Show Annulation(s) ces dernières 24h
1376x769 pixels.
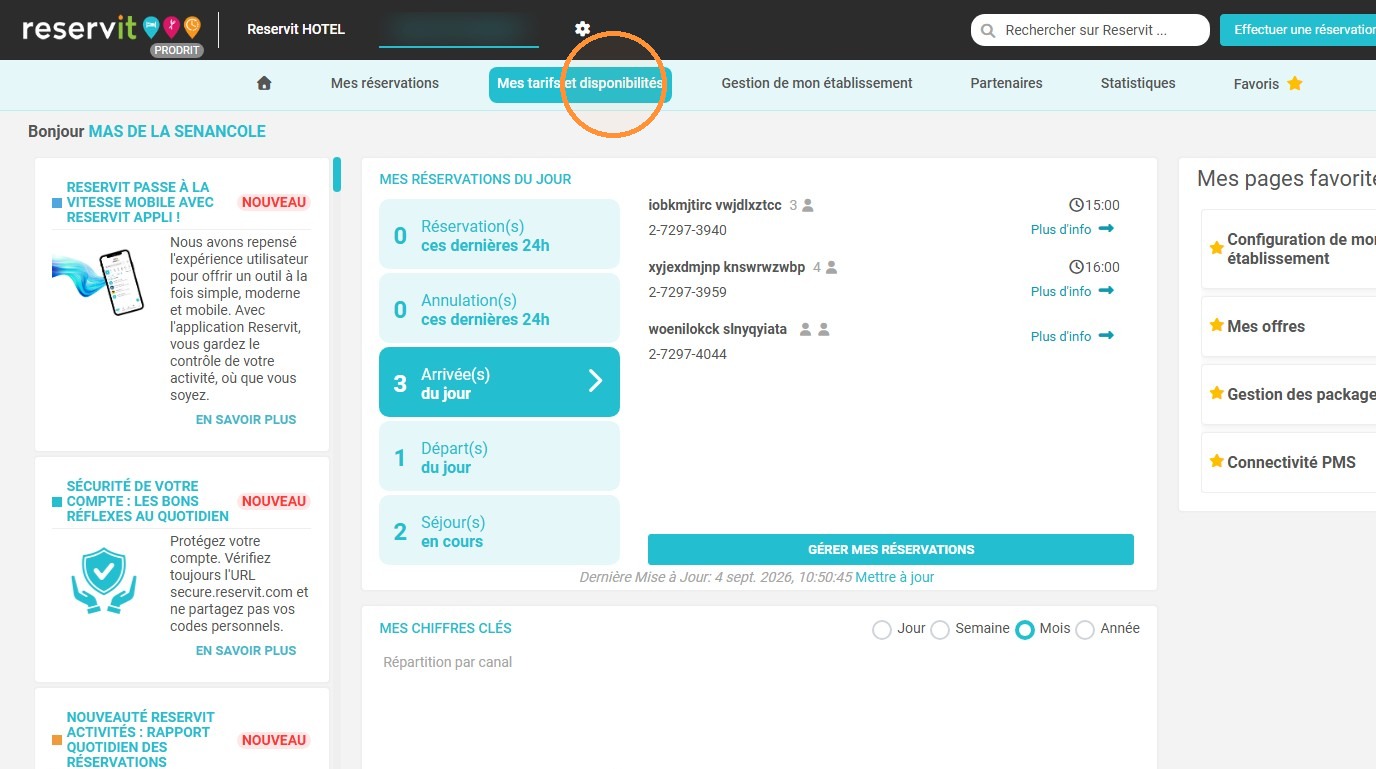click(499, 309)
